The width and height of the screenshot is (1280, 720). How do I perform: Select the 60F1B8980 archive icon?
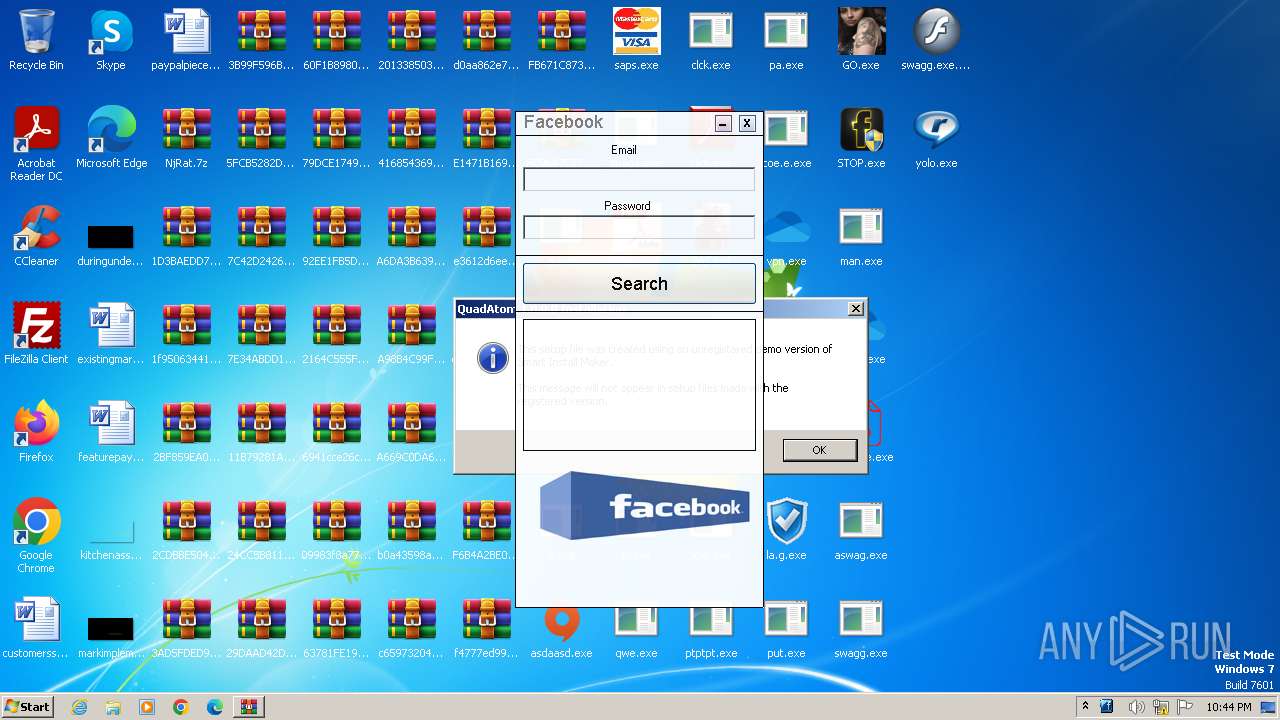pos(336,40)
